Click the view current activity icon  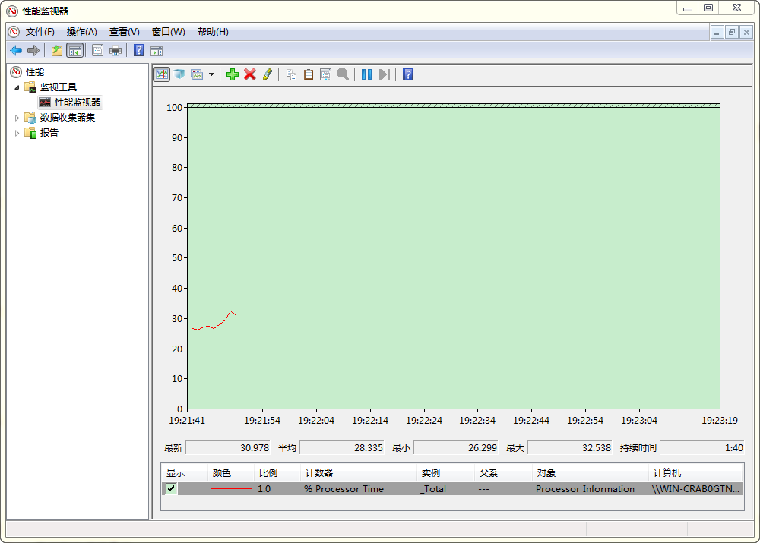(161, 74)
